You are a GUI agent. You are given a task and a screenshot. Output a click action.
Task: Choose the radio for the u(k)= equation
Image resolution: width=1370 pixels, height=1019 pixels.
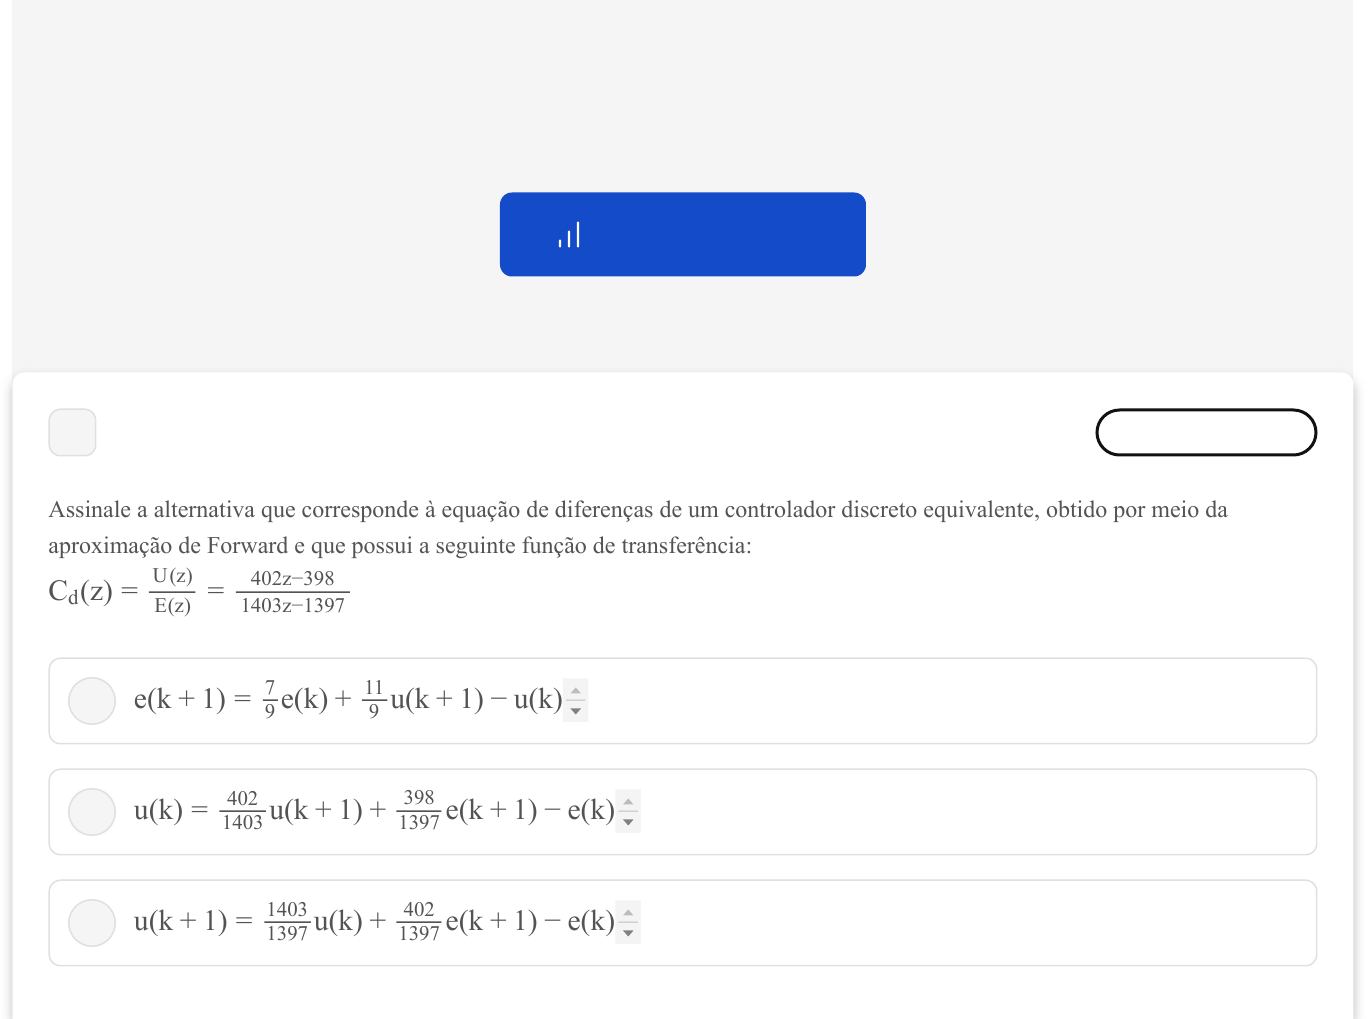click(x=92, y=811)
